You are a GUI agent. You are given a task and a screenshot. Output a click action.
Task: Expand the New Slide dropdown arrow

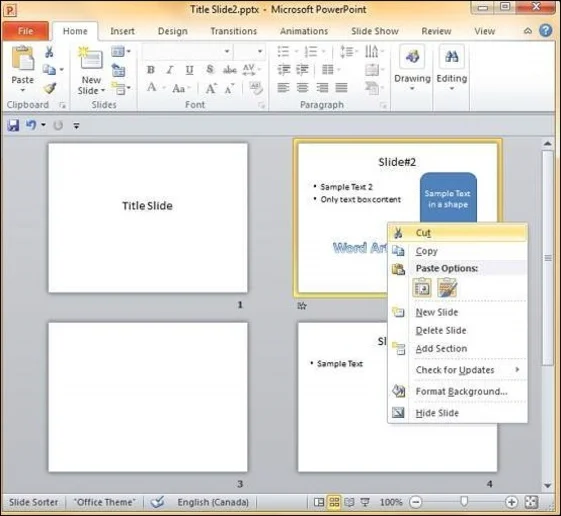103,91
